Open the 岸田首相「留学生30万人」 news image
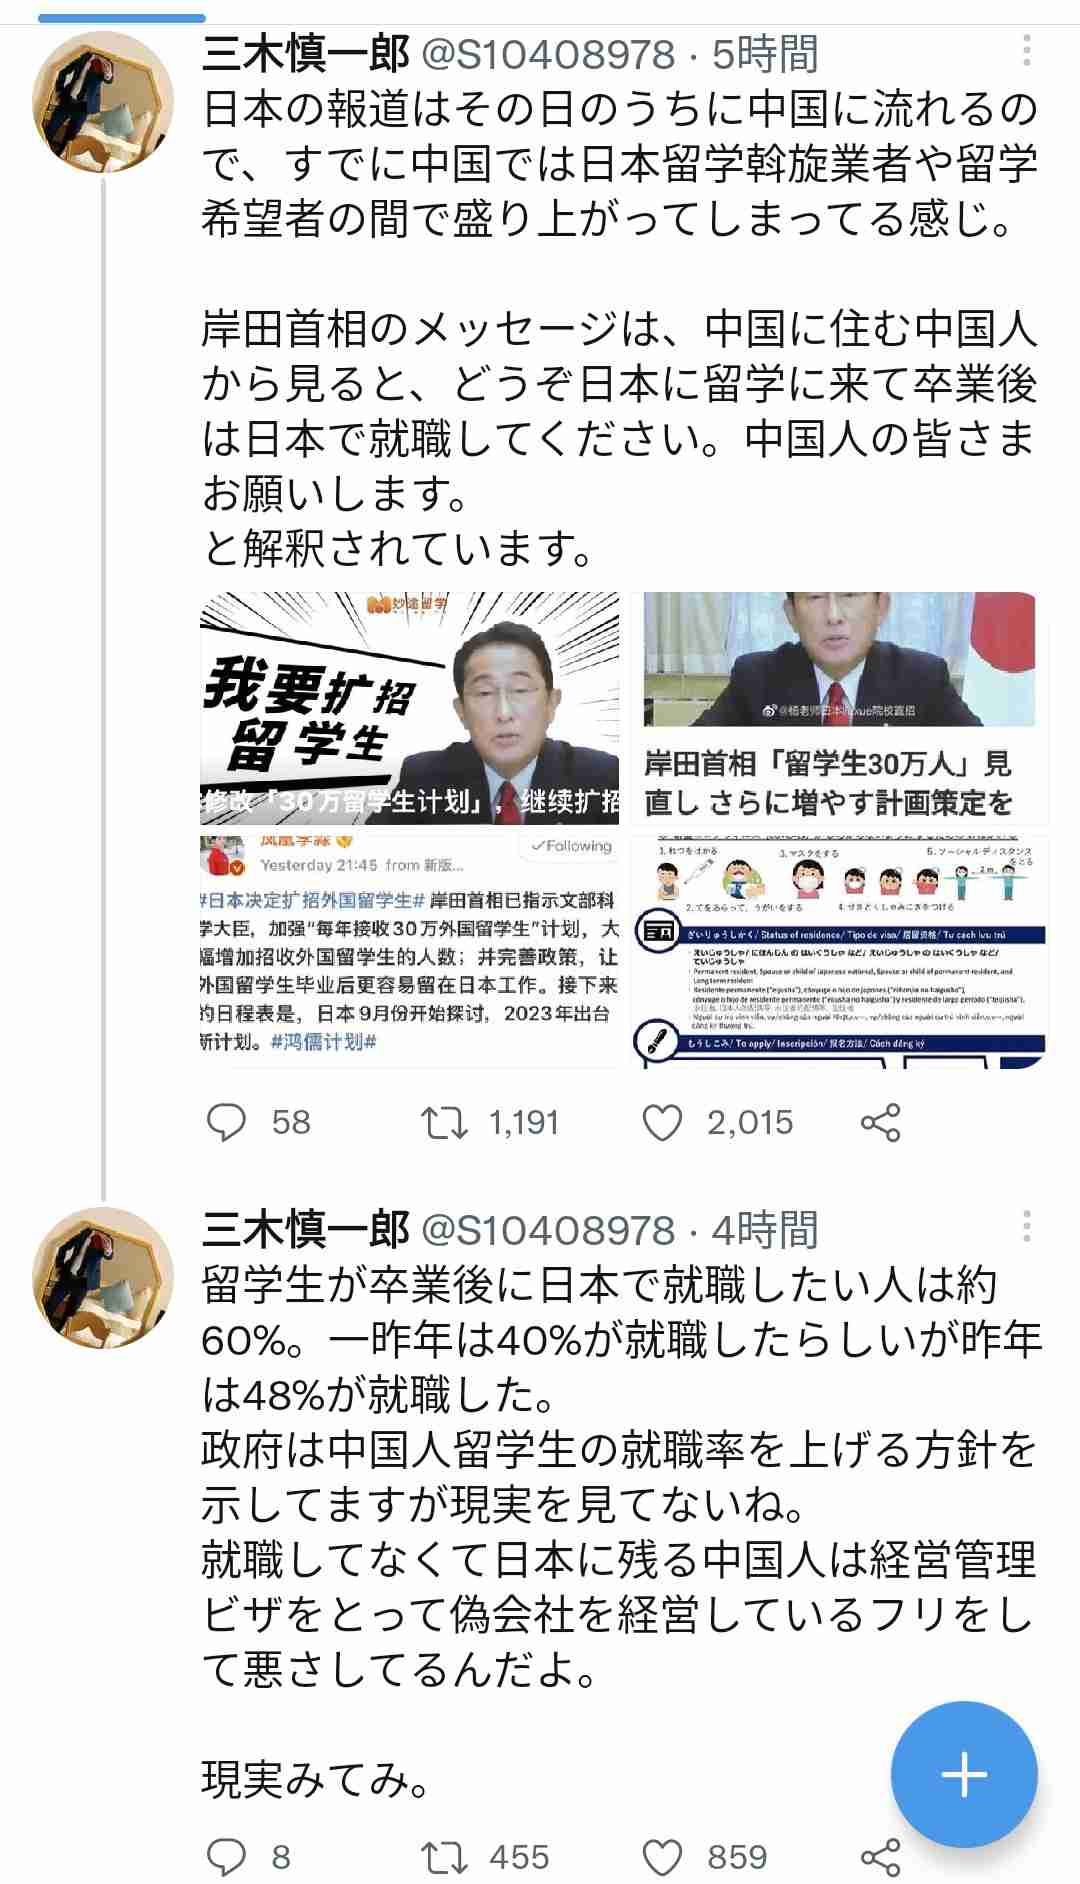 (x=839, y=707)
